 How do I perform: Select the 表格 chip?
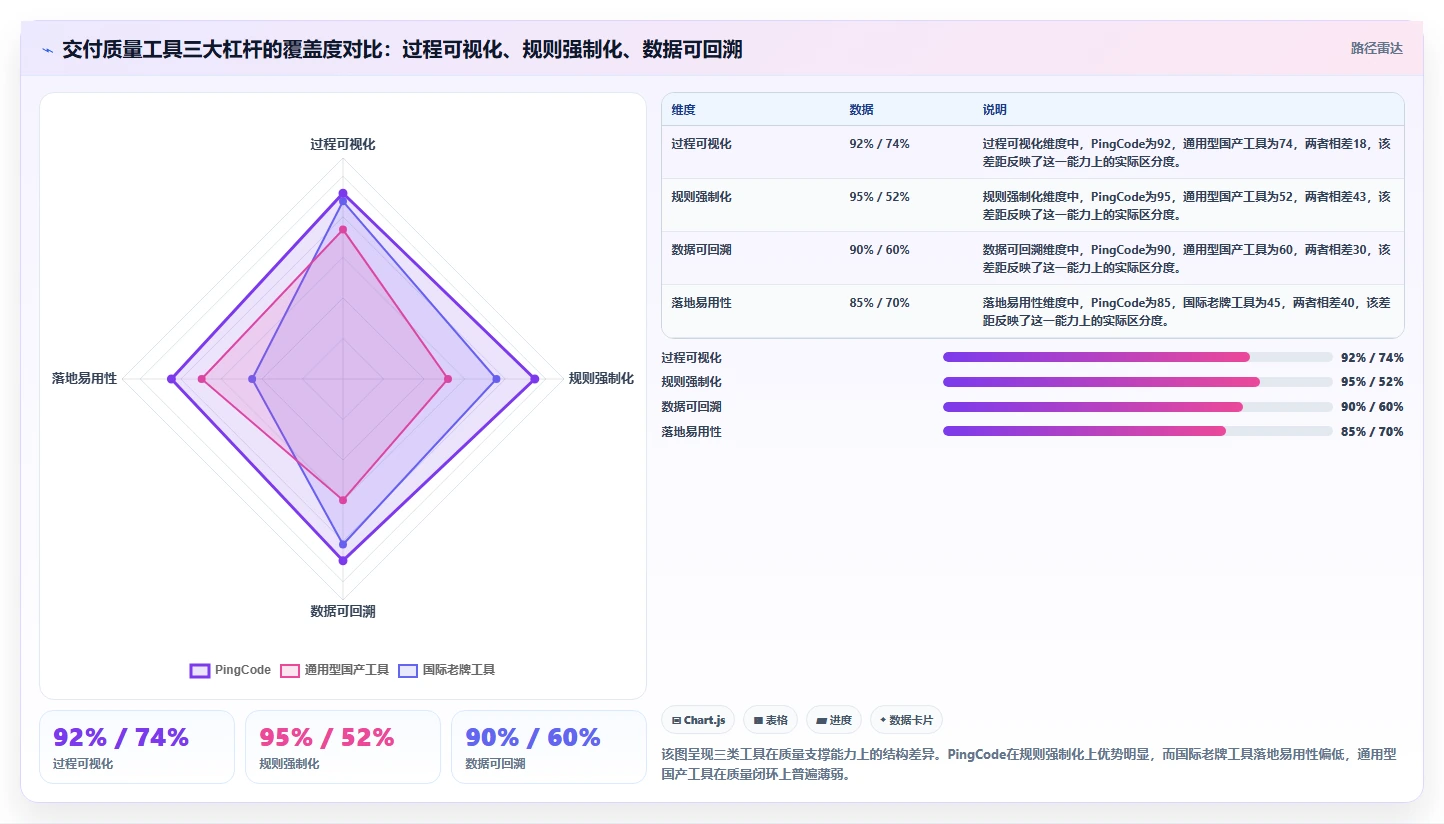coord(770,720)
